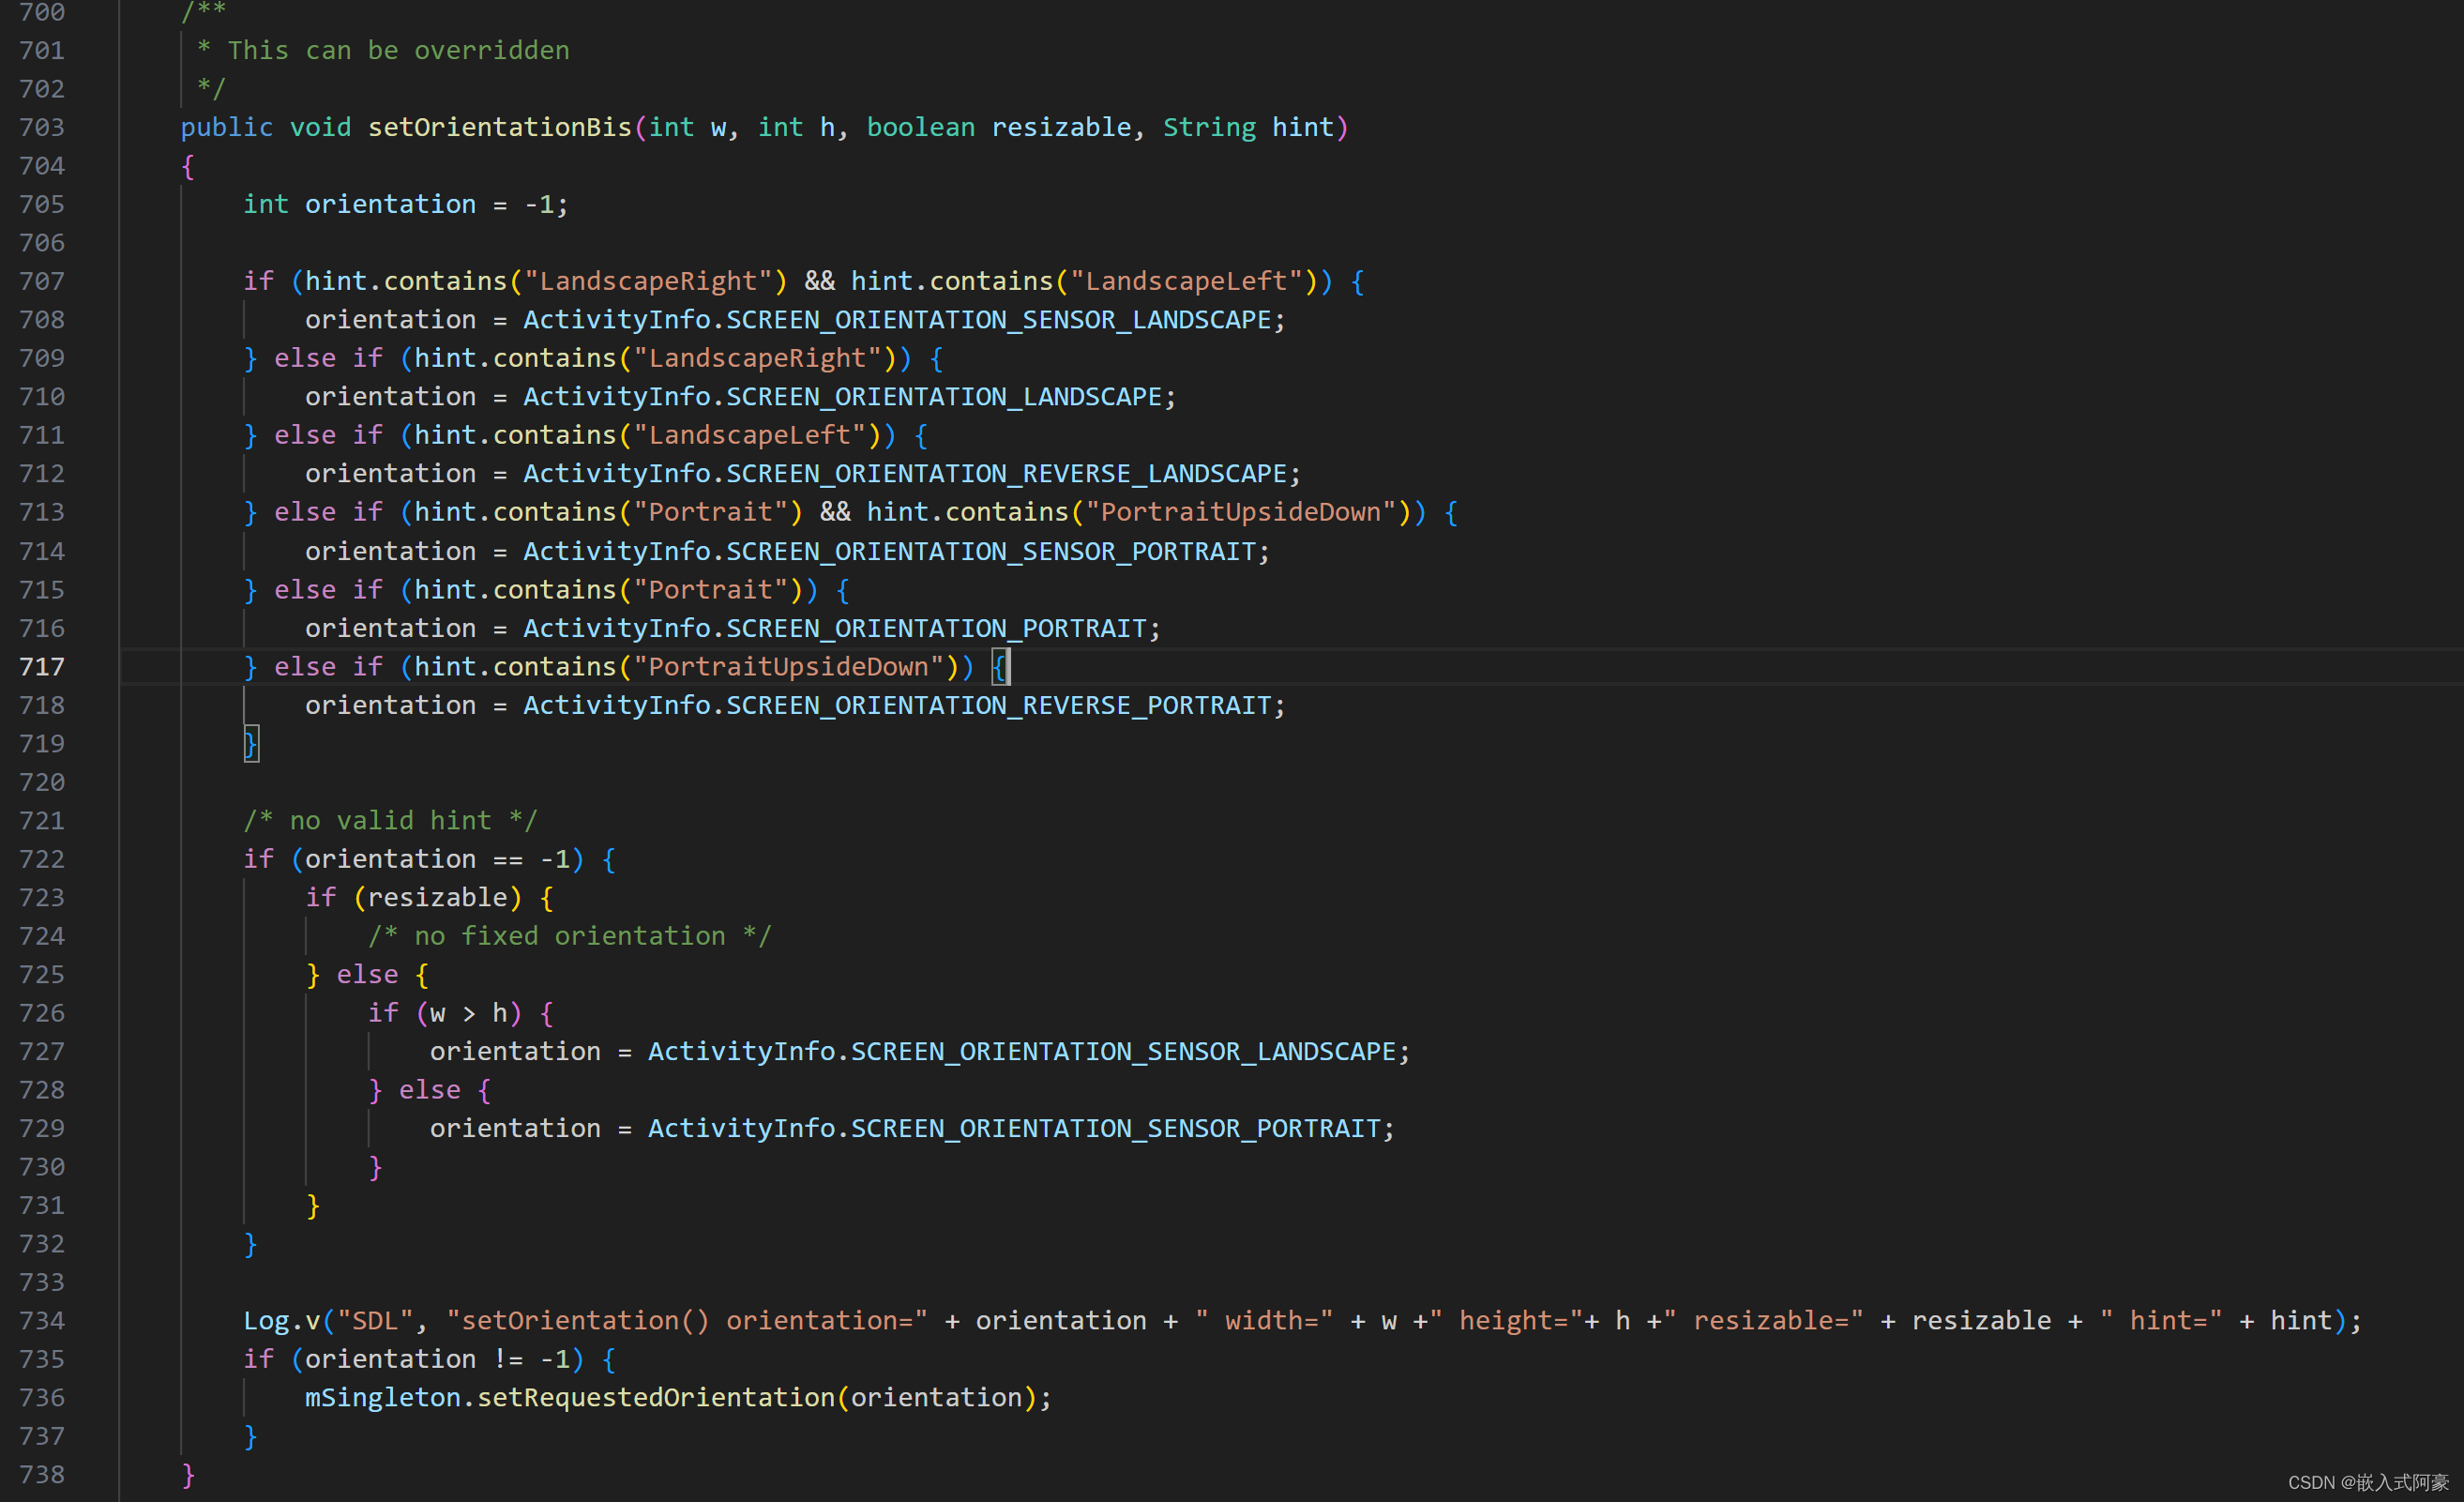Click line number 722 in the gutter
The height and width of the screenshot is (1502, 2464).
coord(42,859)
